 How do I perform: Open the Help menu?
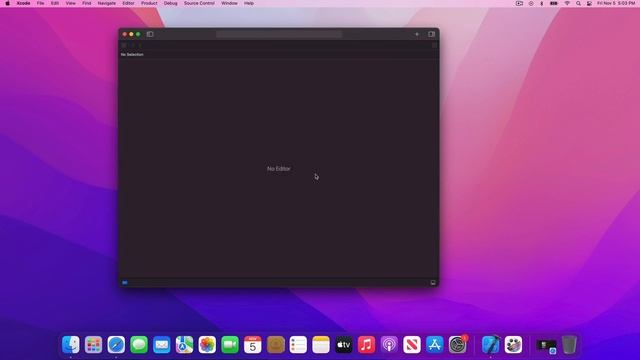click(x=249, y=3)
